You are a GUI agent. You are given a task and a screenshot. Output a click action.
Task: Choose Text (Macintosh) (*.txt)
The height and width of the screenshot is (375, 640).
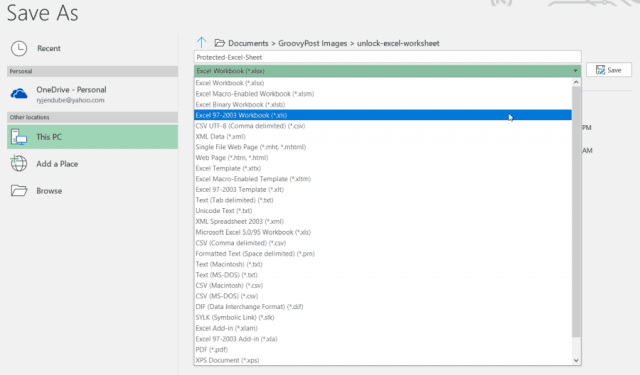383,264
